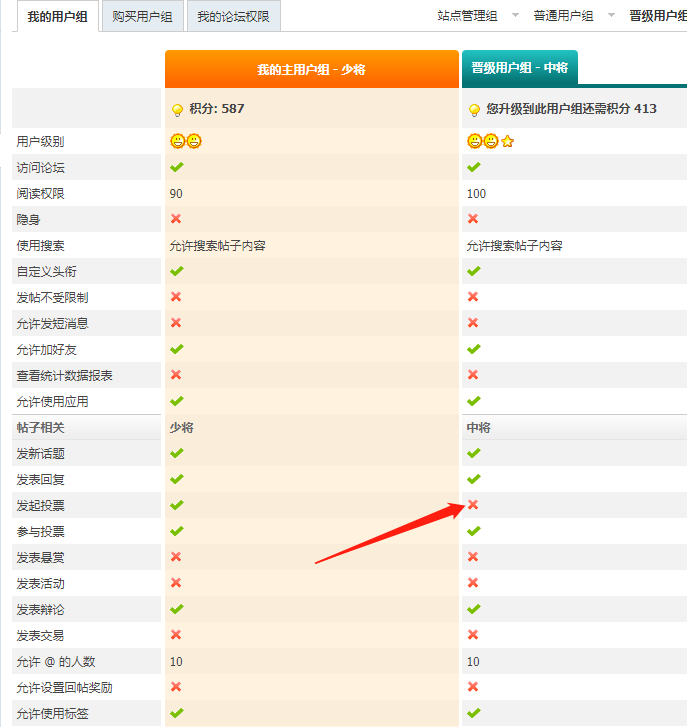This screenshot has height=727, width=687.
Task: Click the 帖子相关 section row label
Action: click(40, 427)
